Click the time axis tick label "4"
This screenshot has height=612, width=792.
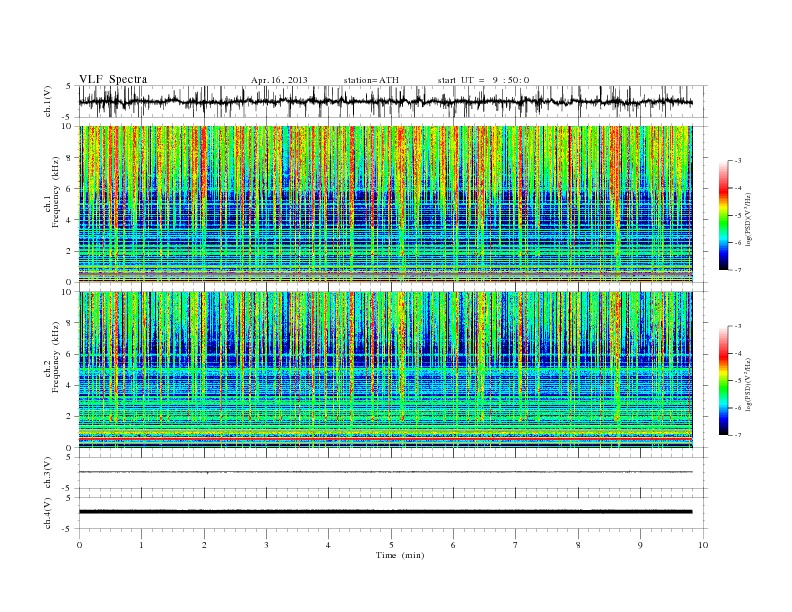pos(328,545)
